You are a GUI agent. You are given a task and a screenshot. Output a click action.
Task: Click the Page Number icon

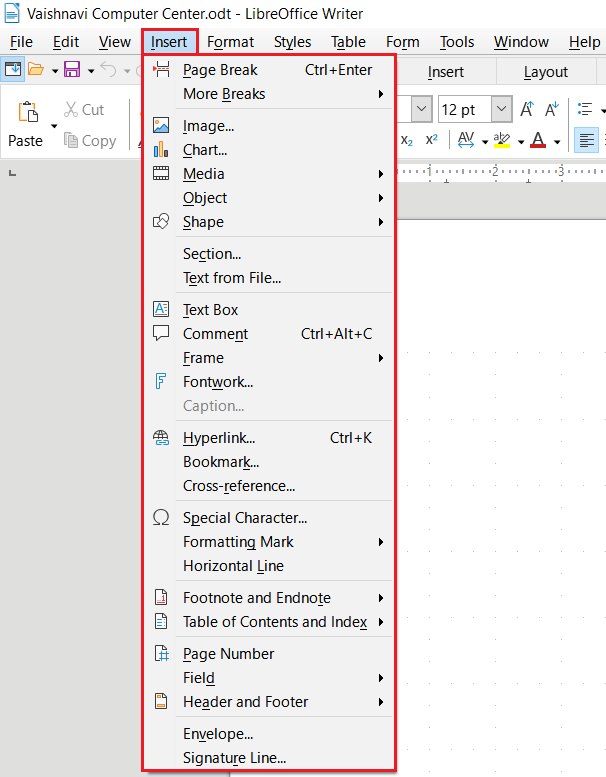click(162, 653)
